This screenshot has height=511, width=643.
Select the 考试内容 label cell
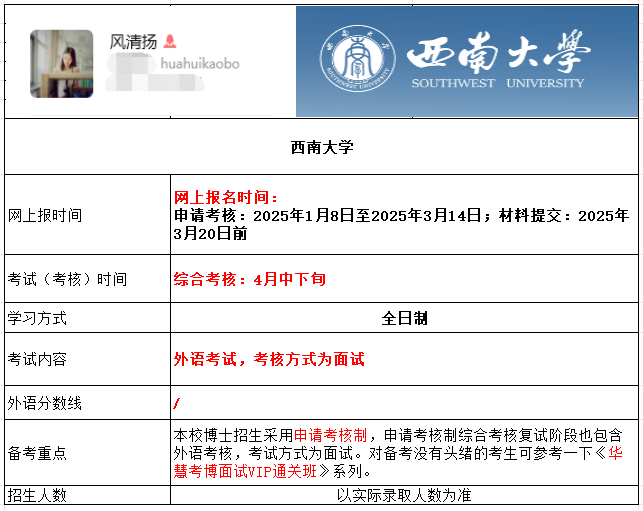(87, 359)
